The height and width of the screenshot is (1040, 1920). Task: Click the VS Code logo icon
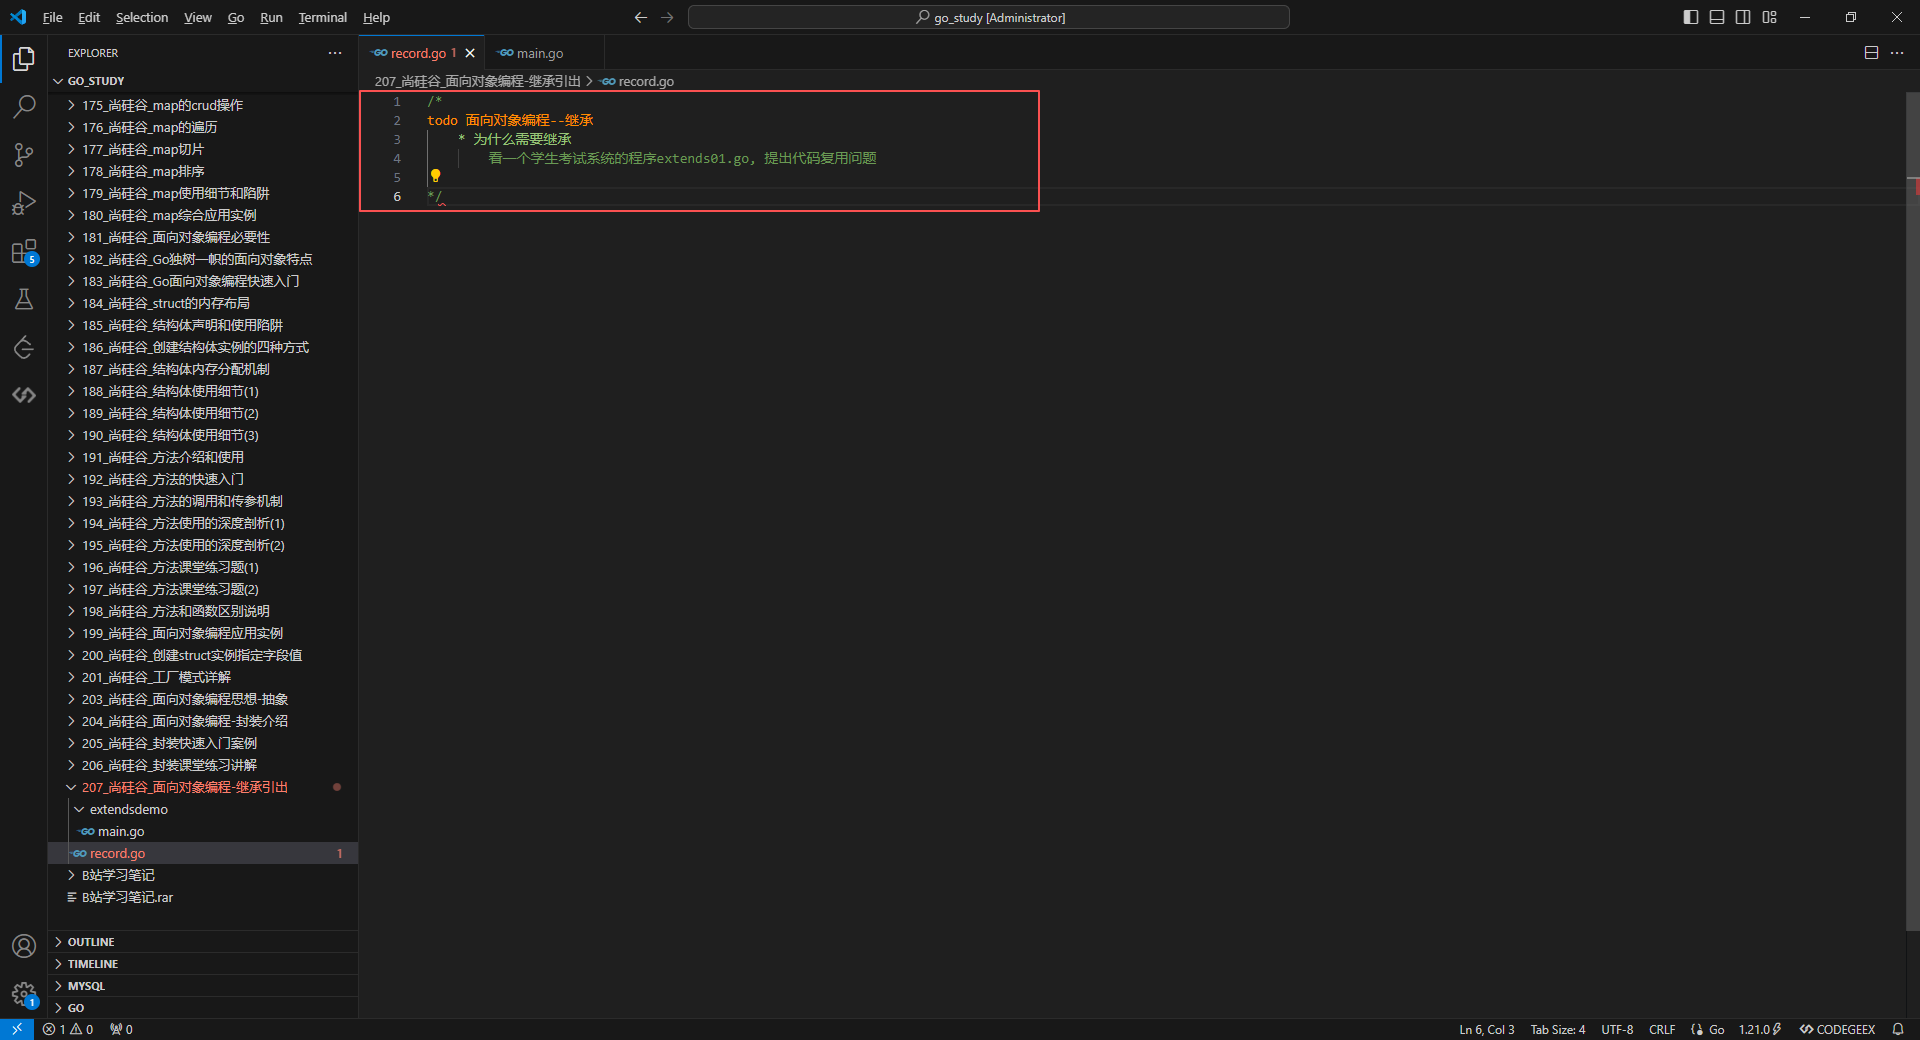pyautogui.click(x=18, y=17)
